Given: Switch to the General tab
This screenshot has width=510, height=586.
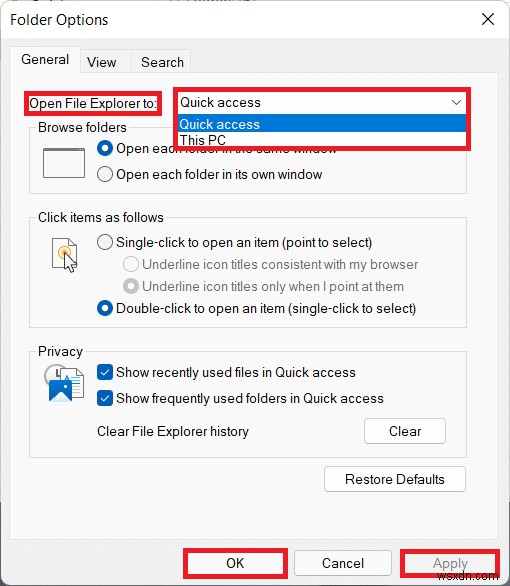Looking at the screenshot, I should click(45, 60).
